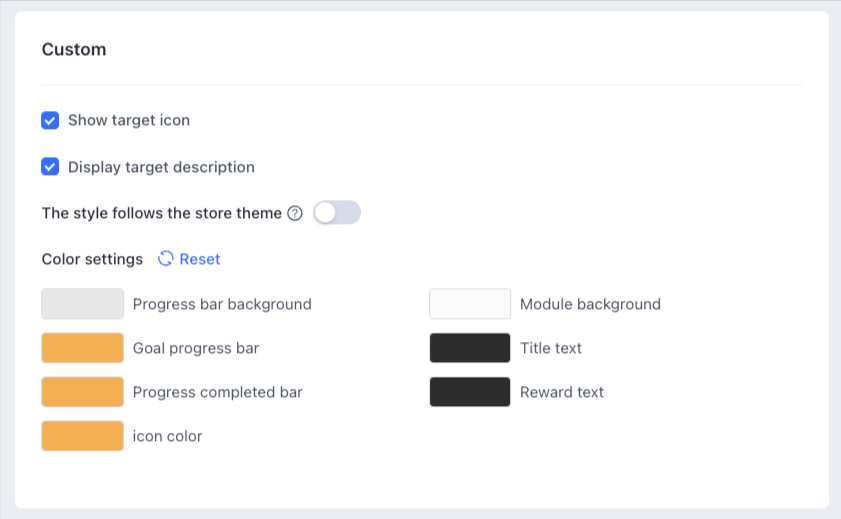Image resolution: width=841 pixels, height=519 pixels.
Task: Click the "Custom" section heading
Action: coord(74,49)
